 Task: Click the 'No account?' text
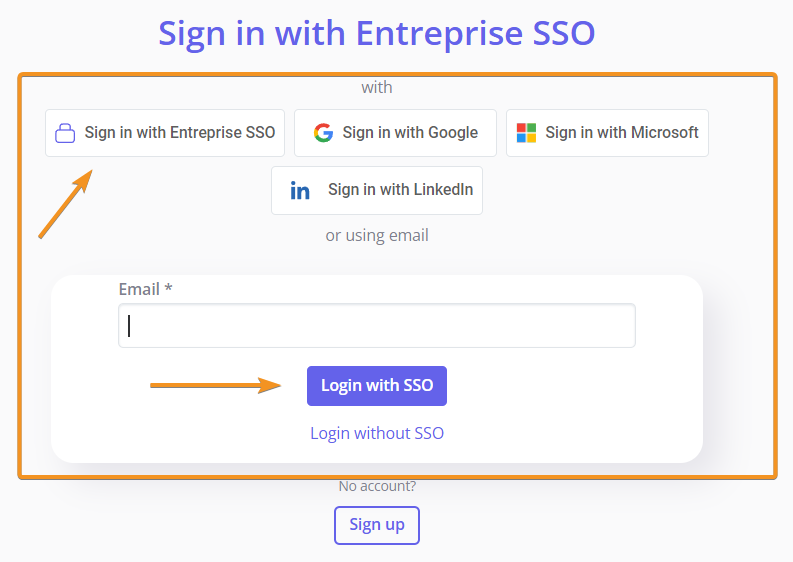tap(377, 486)
